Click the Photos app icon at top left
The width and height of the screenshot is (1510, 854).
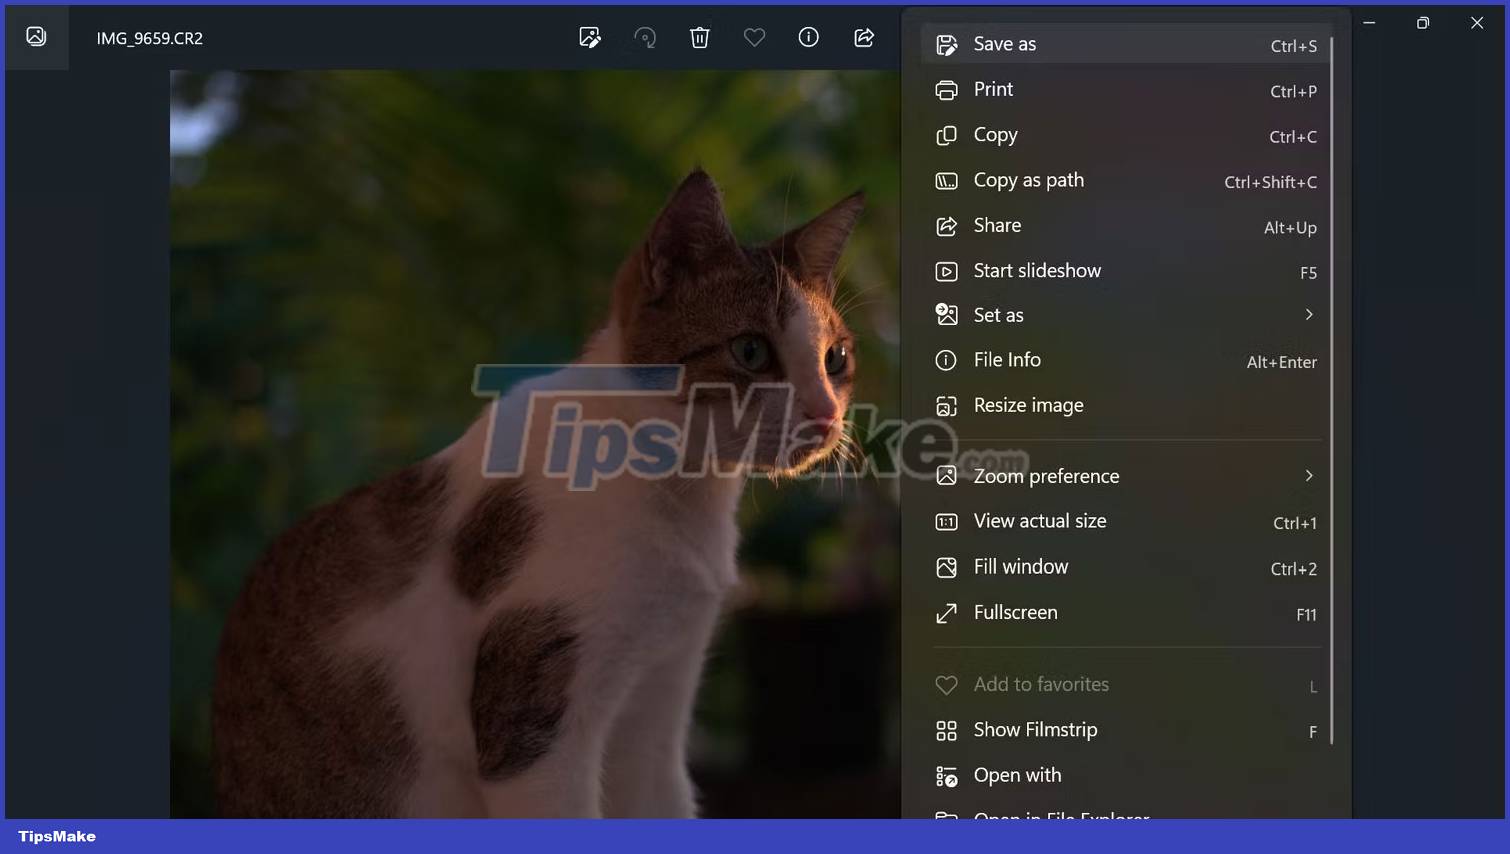[37, 37]
